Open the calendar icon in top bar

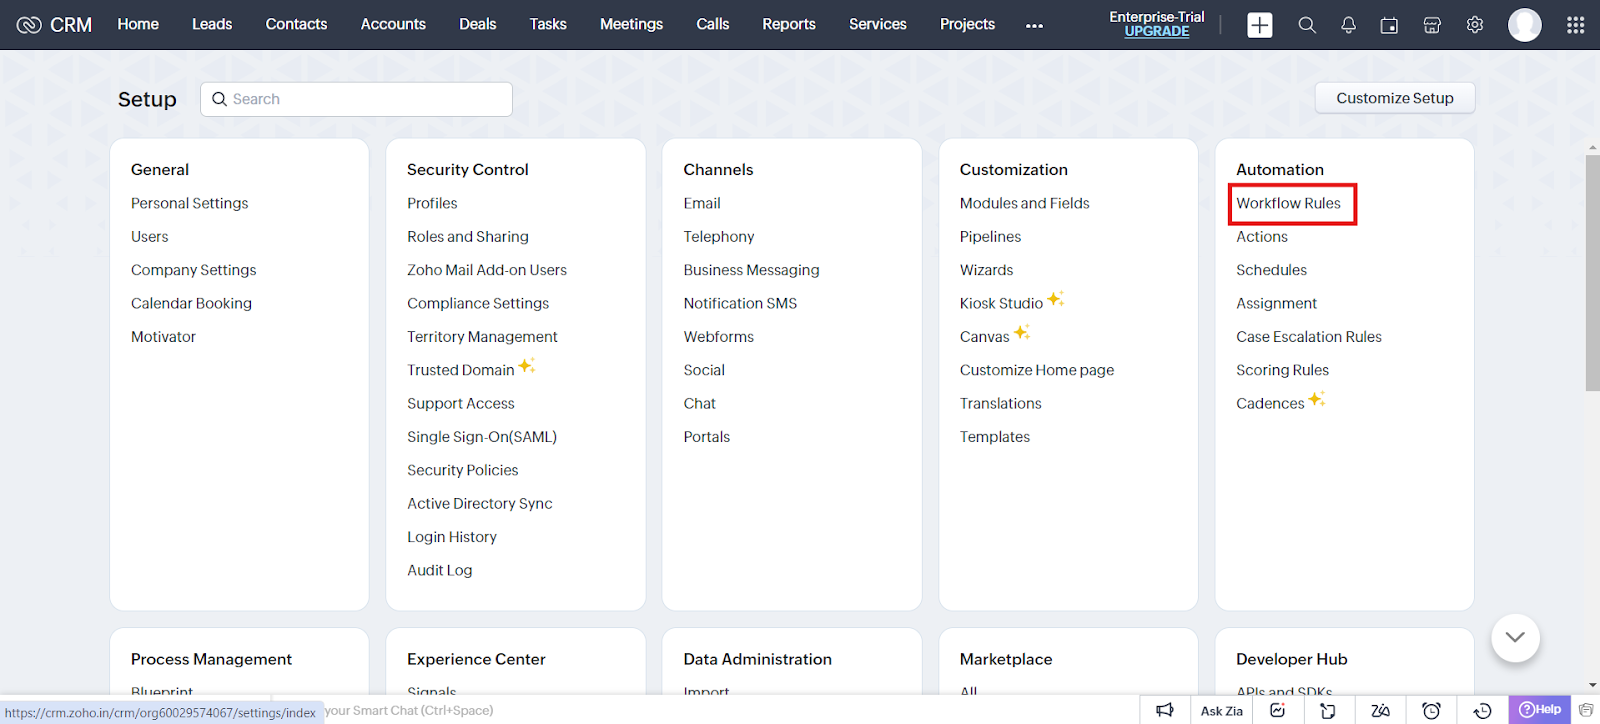pos(1389,25)
